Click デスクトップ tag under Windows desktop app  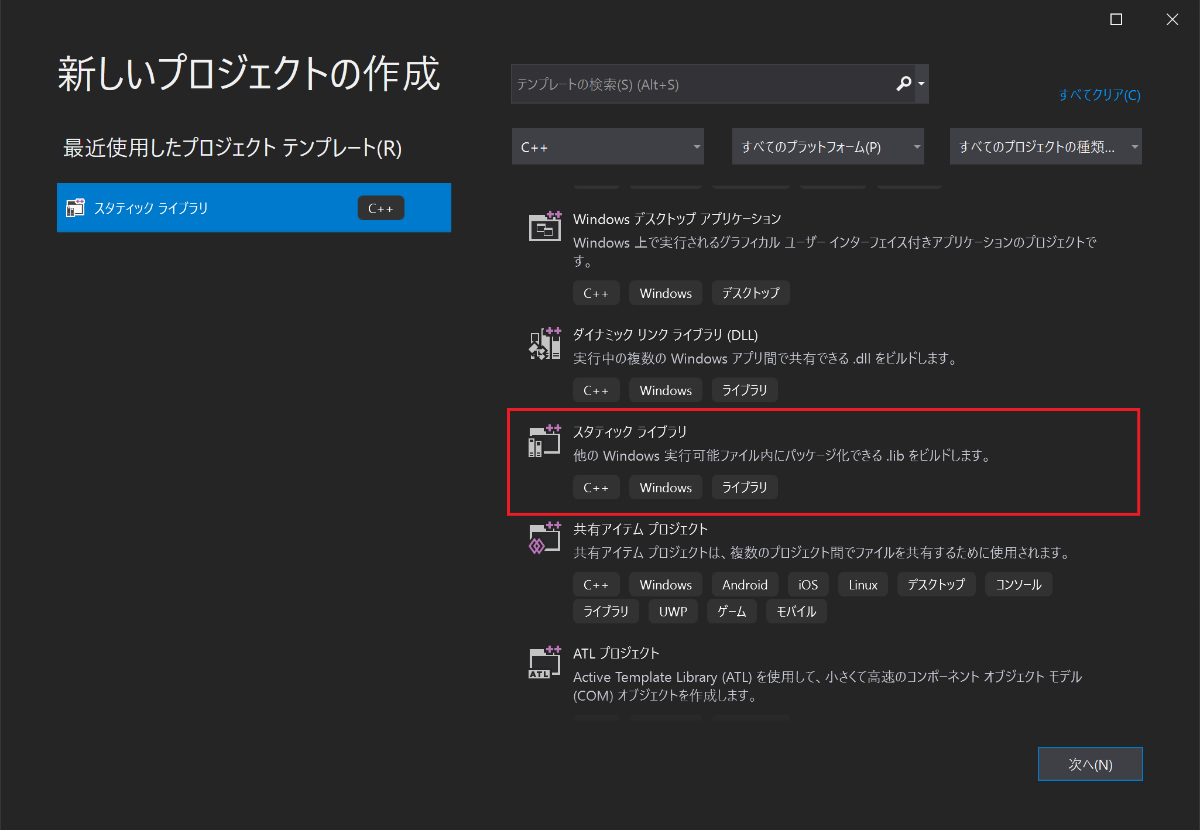click(751, 293)
